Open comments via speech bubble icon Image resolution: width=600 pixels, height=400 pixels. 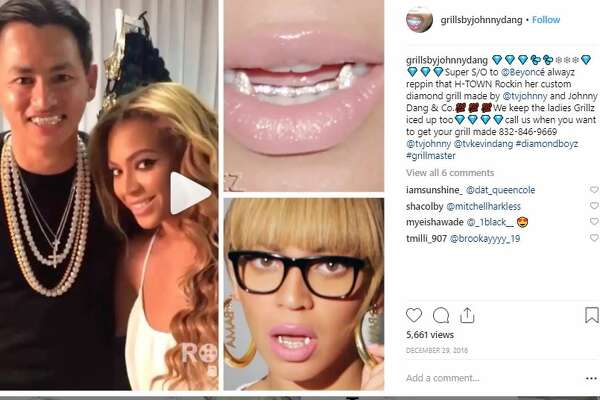click(x=441, y=315)
